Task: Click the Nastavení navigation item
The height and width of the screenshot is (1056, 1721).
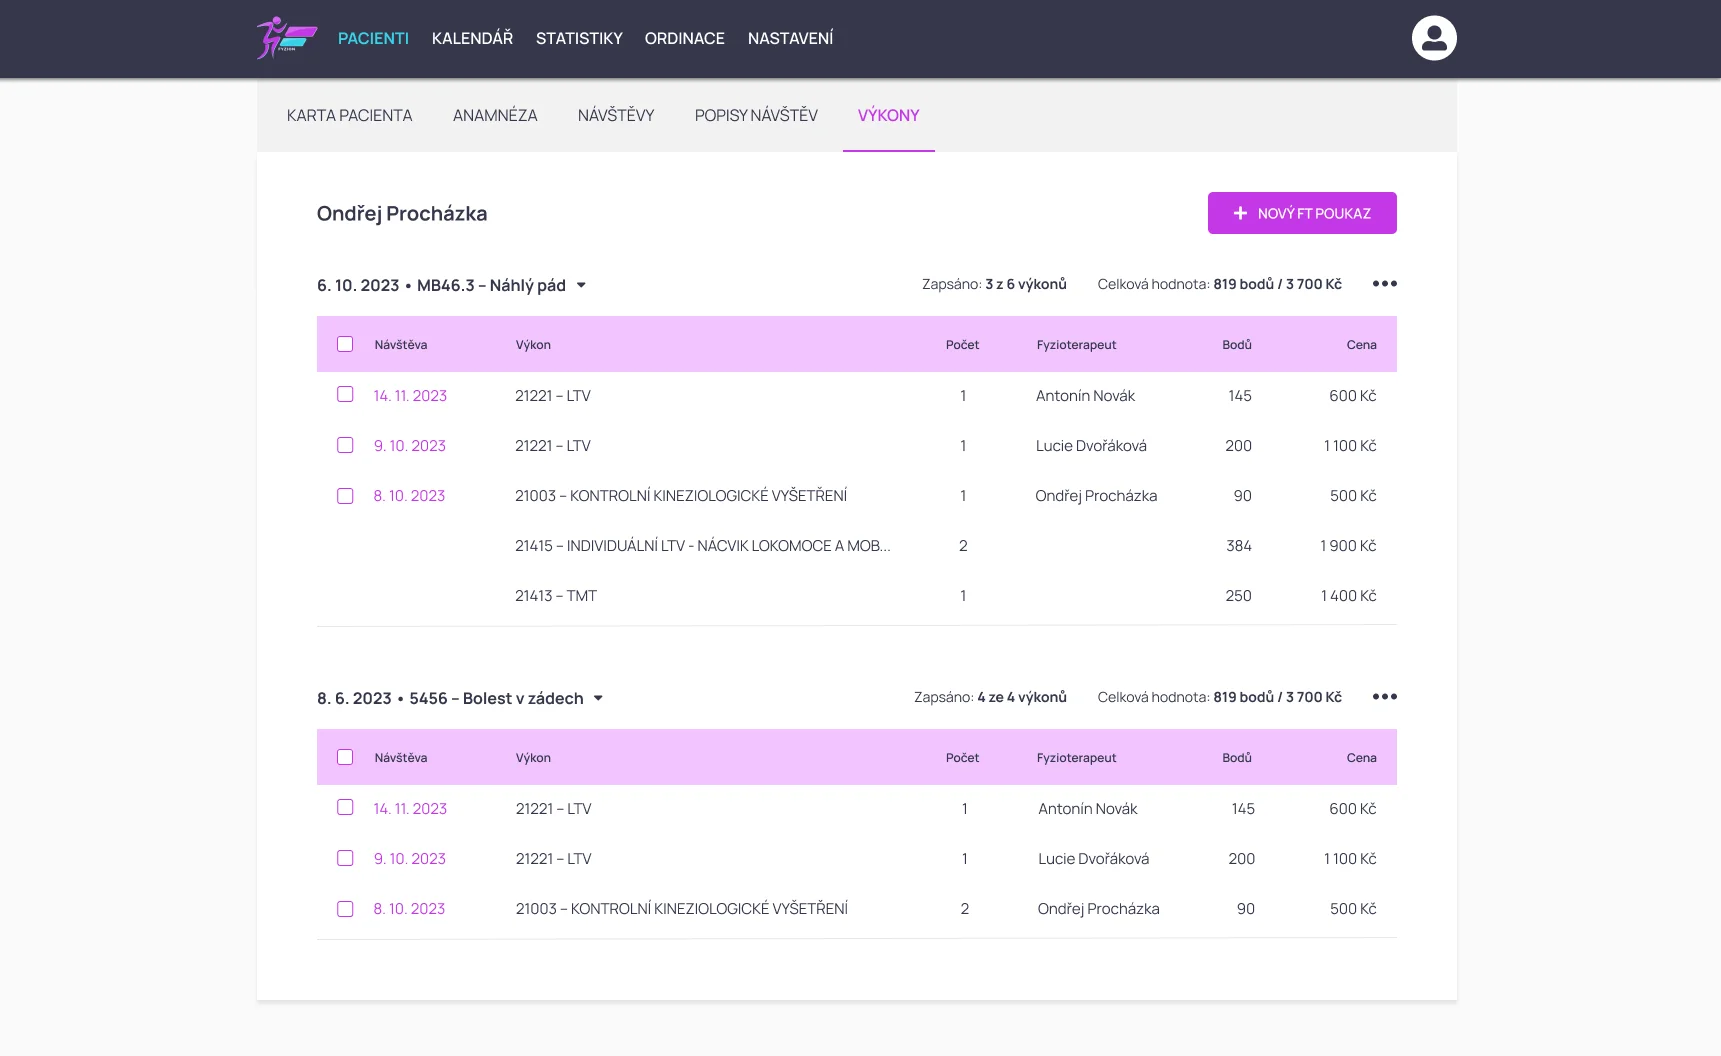Action: [790, 38]
